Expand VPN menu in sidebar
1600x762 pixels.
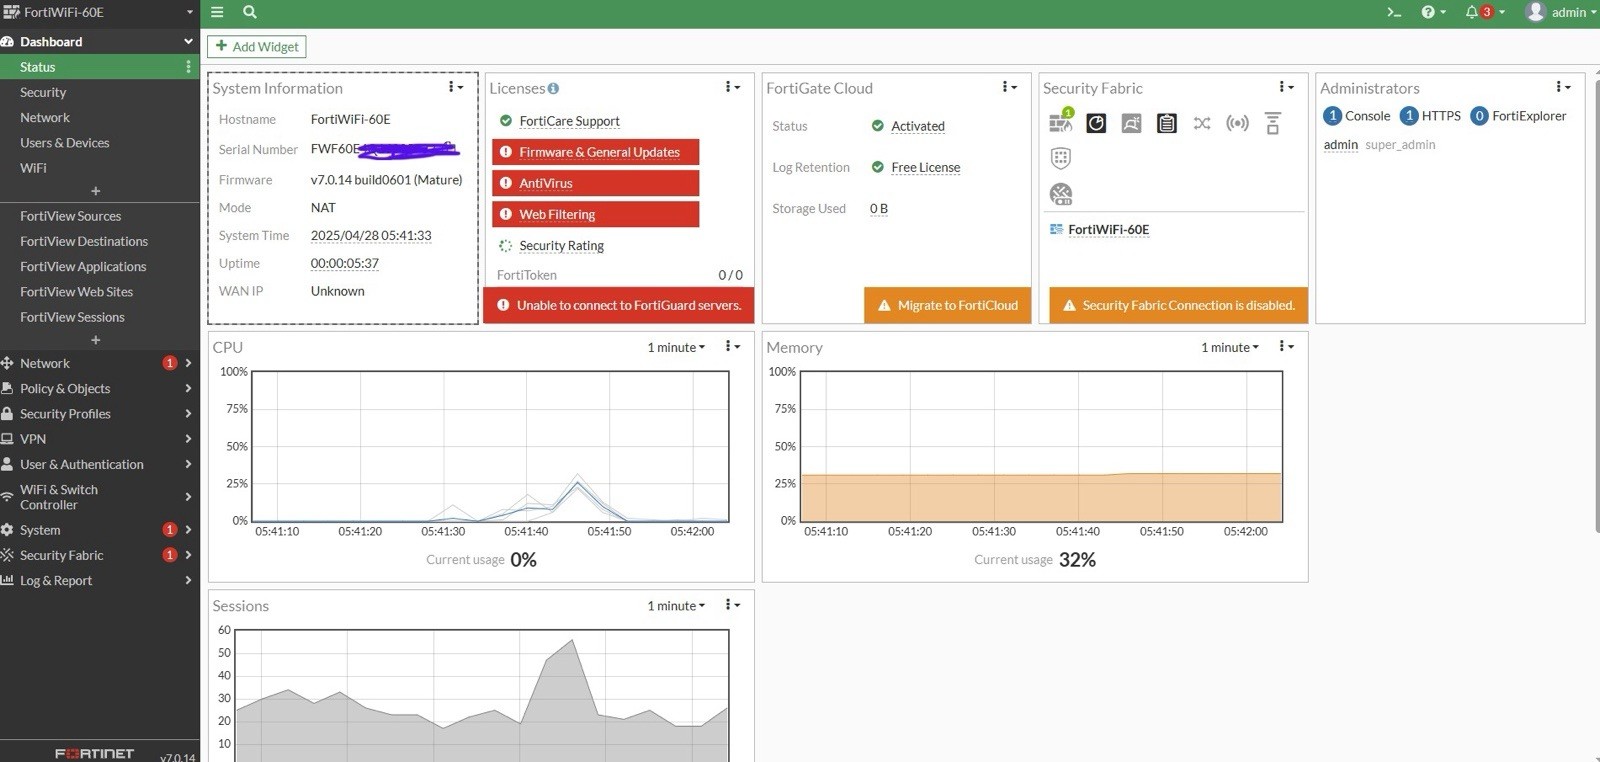tap(100, 439)
